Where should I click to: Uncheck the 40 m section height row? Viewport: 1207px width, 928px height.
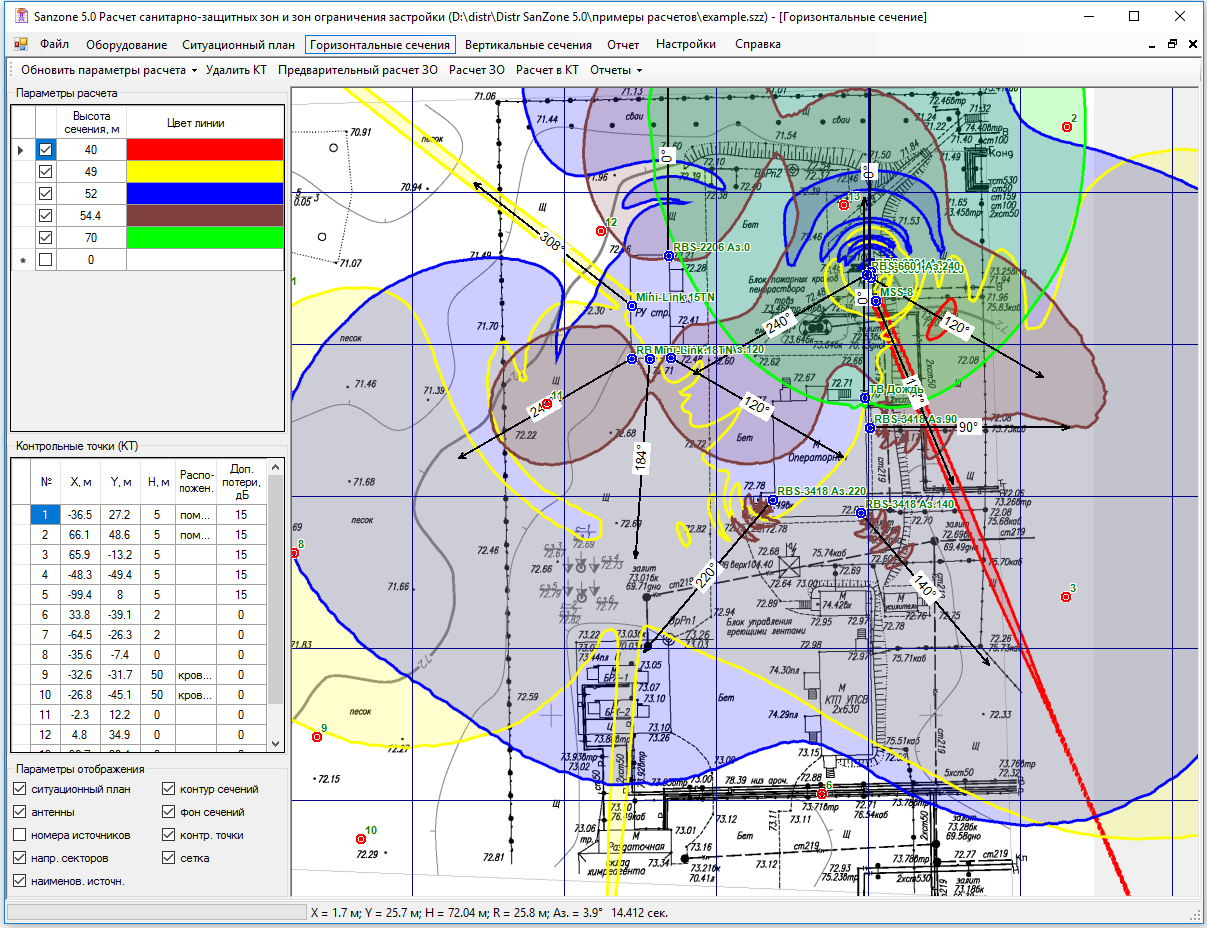pyautogui.click(x=45, y=149)
